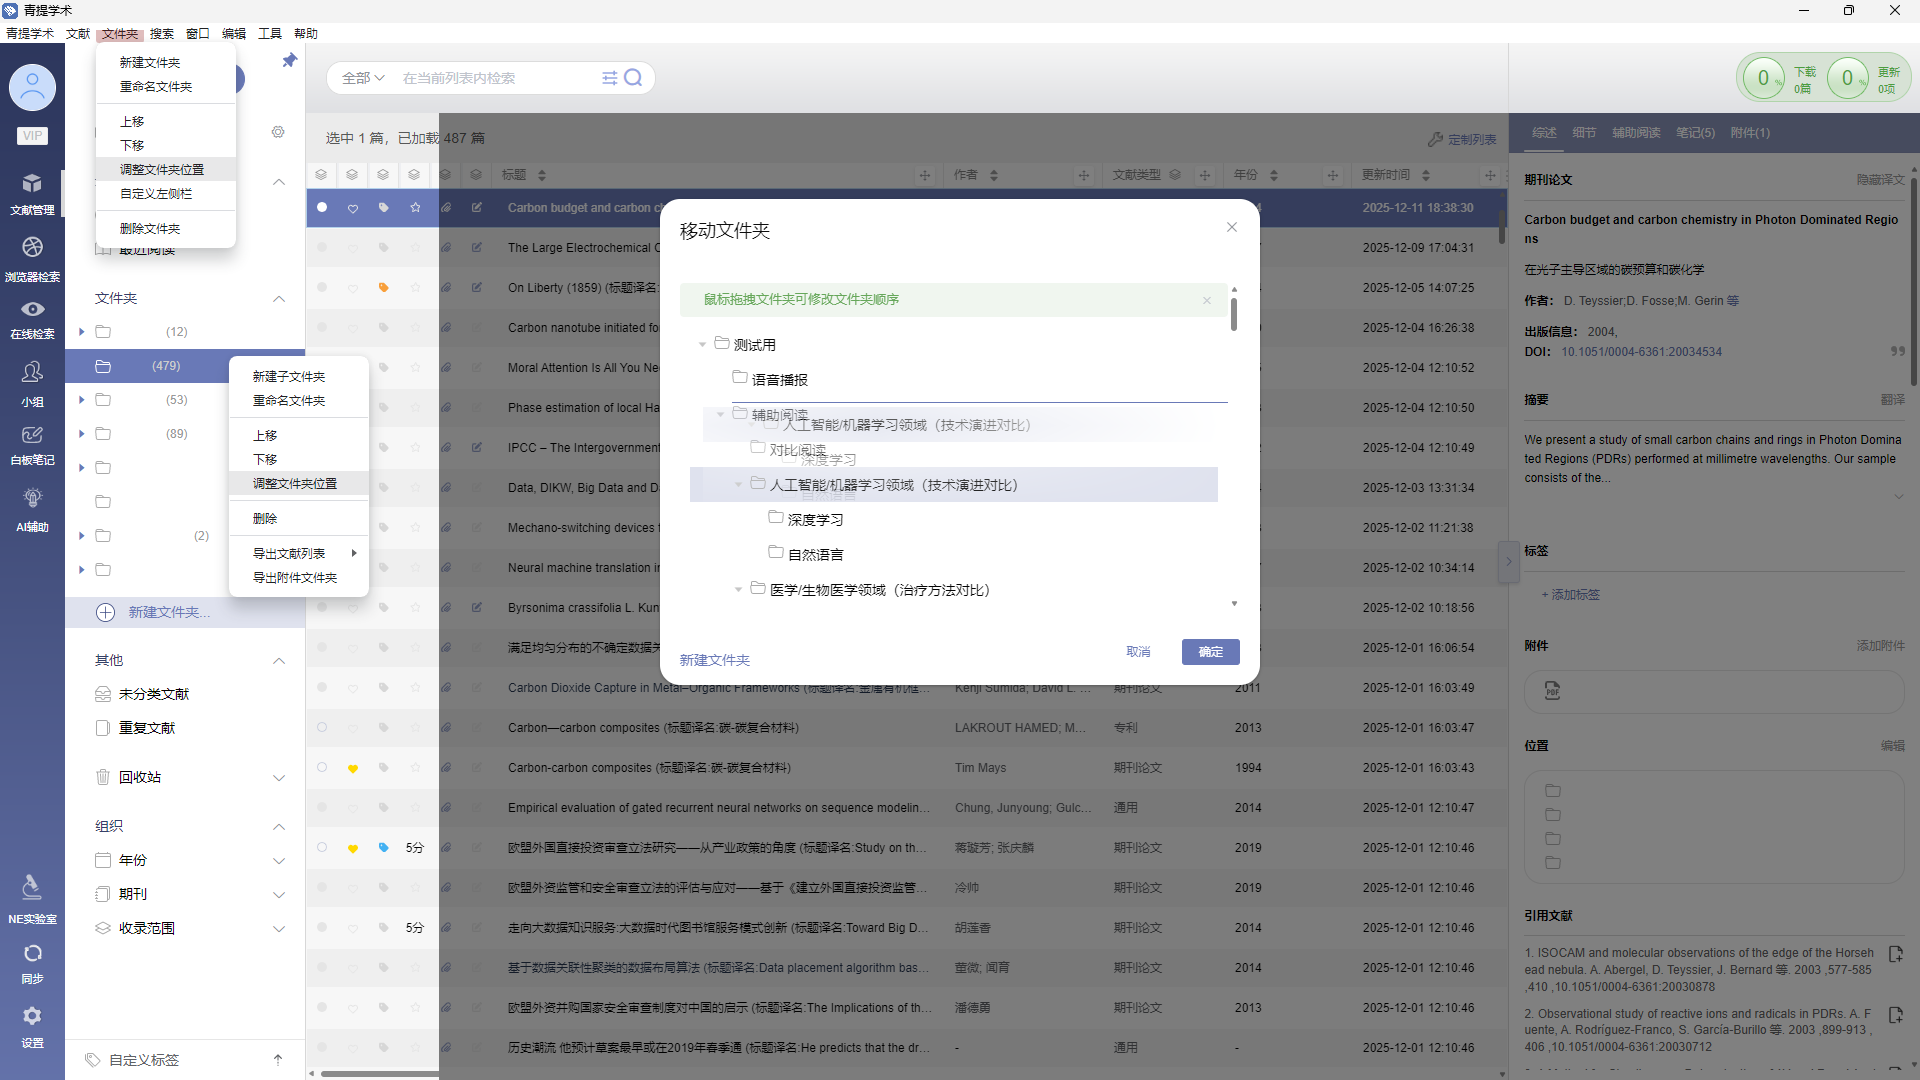Click the search magnifier icon in search bar
This screenshot has height=1080, width=1920.
633,78
